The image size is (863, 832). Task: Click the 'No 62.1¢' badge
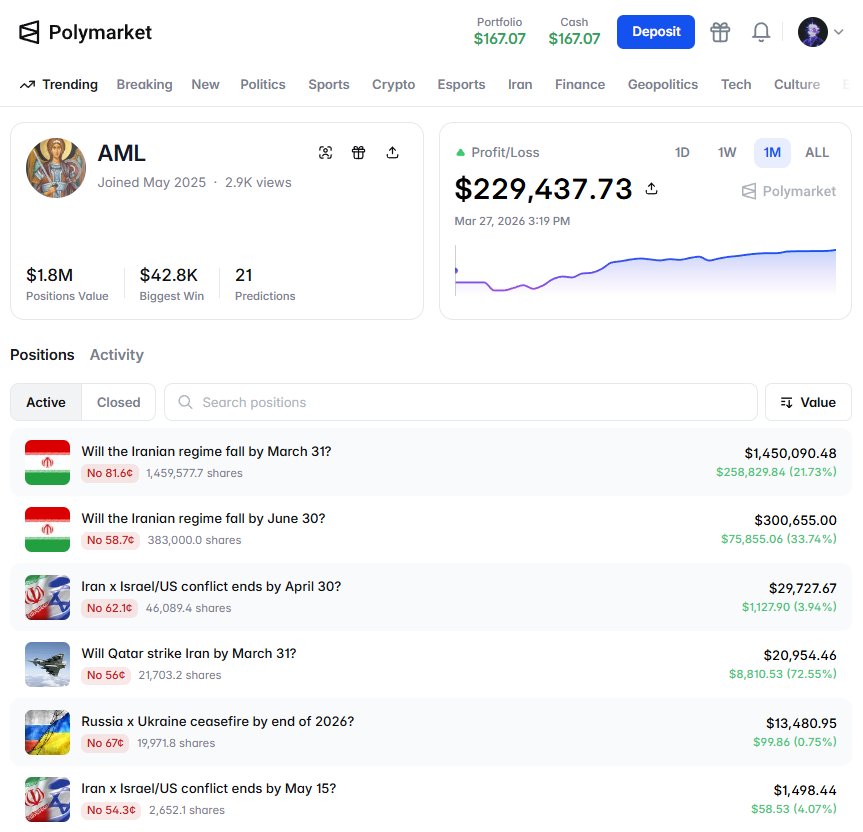[110, 608]
